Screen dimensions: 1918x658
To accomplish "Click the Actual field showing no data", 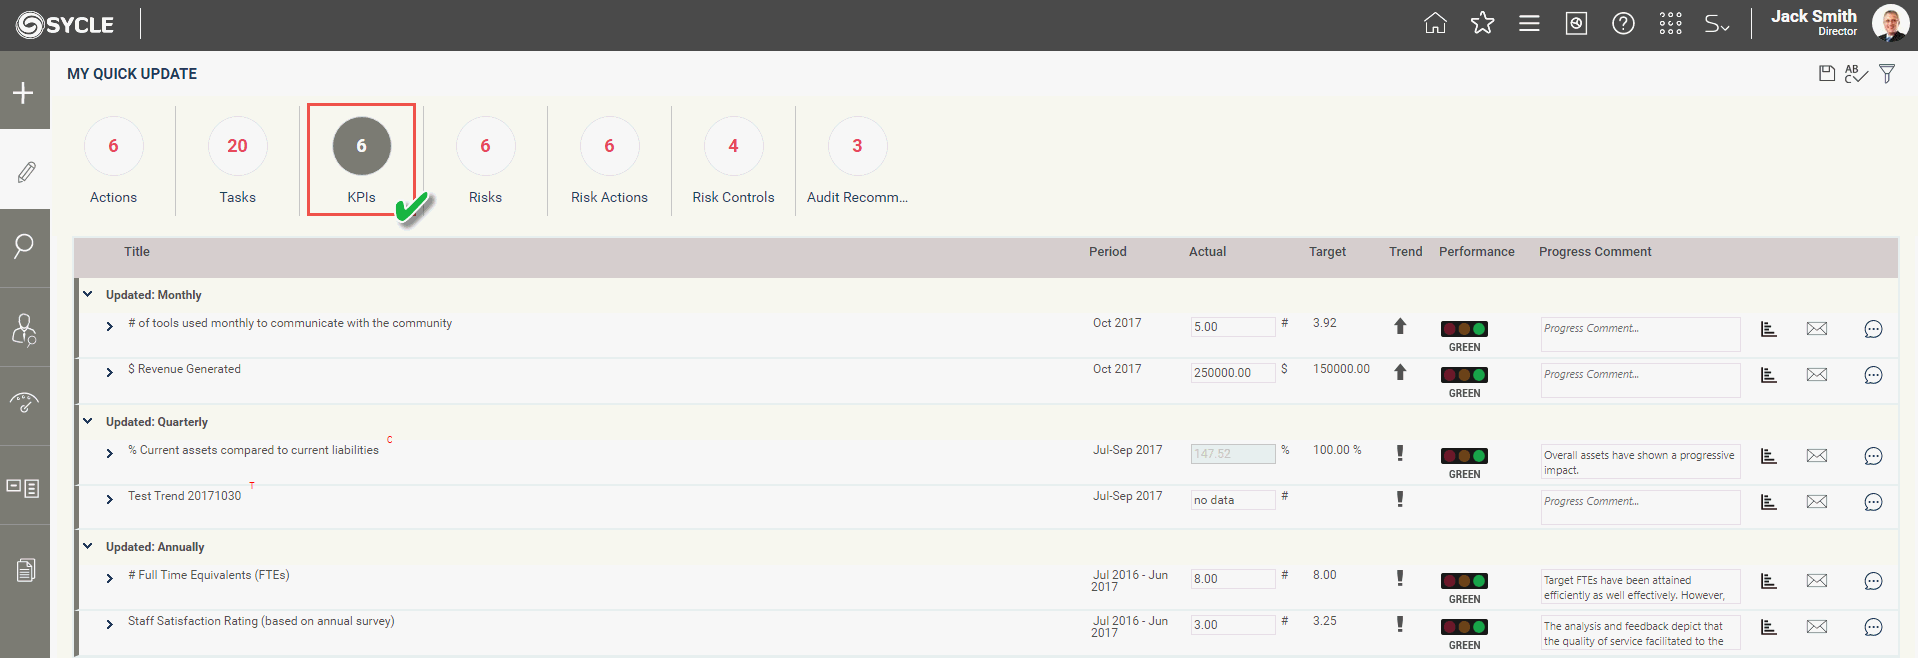I will point(1233,500).
